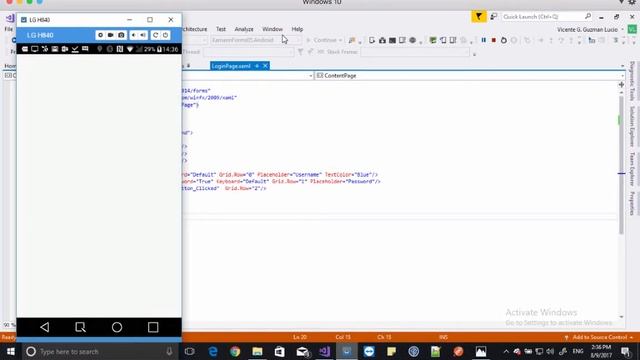
Task: Click the TextColor="Blue" attribute in code
Action: (348, 175)
